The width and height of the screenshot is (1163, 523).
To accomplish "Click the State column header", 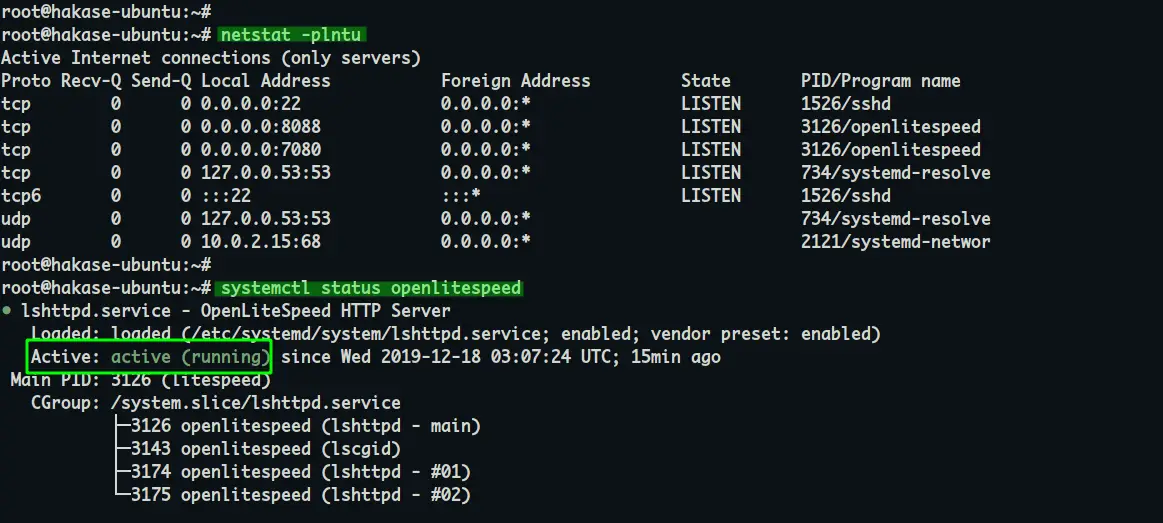I will point(706,81).
